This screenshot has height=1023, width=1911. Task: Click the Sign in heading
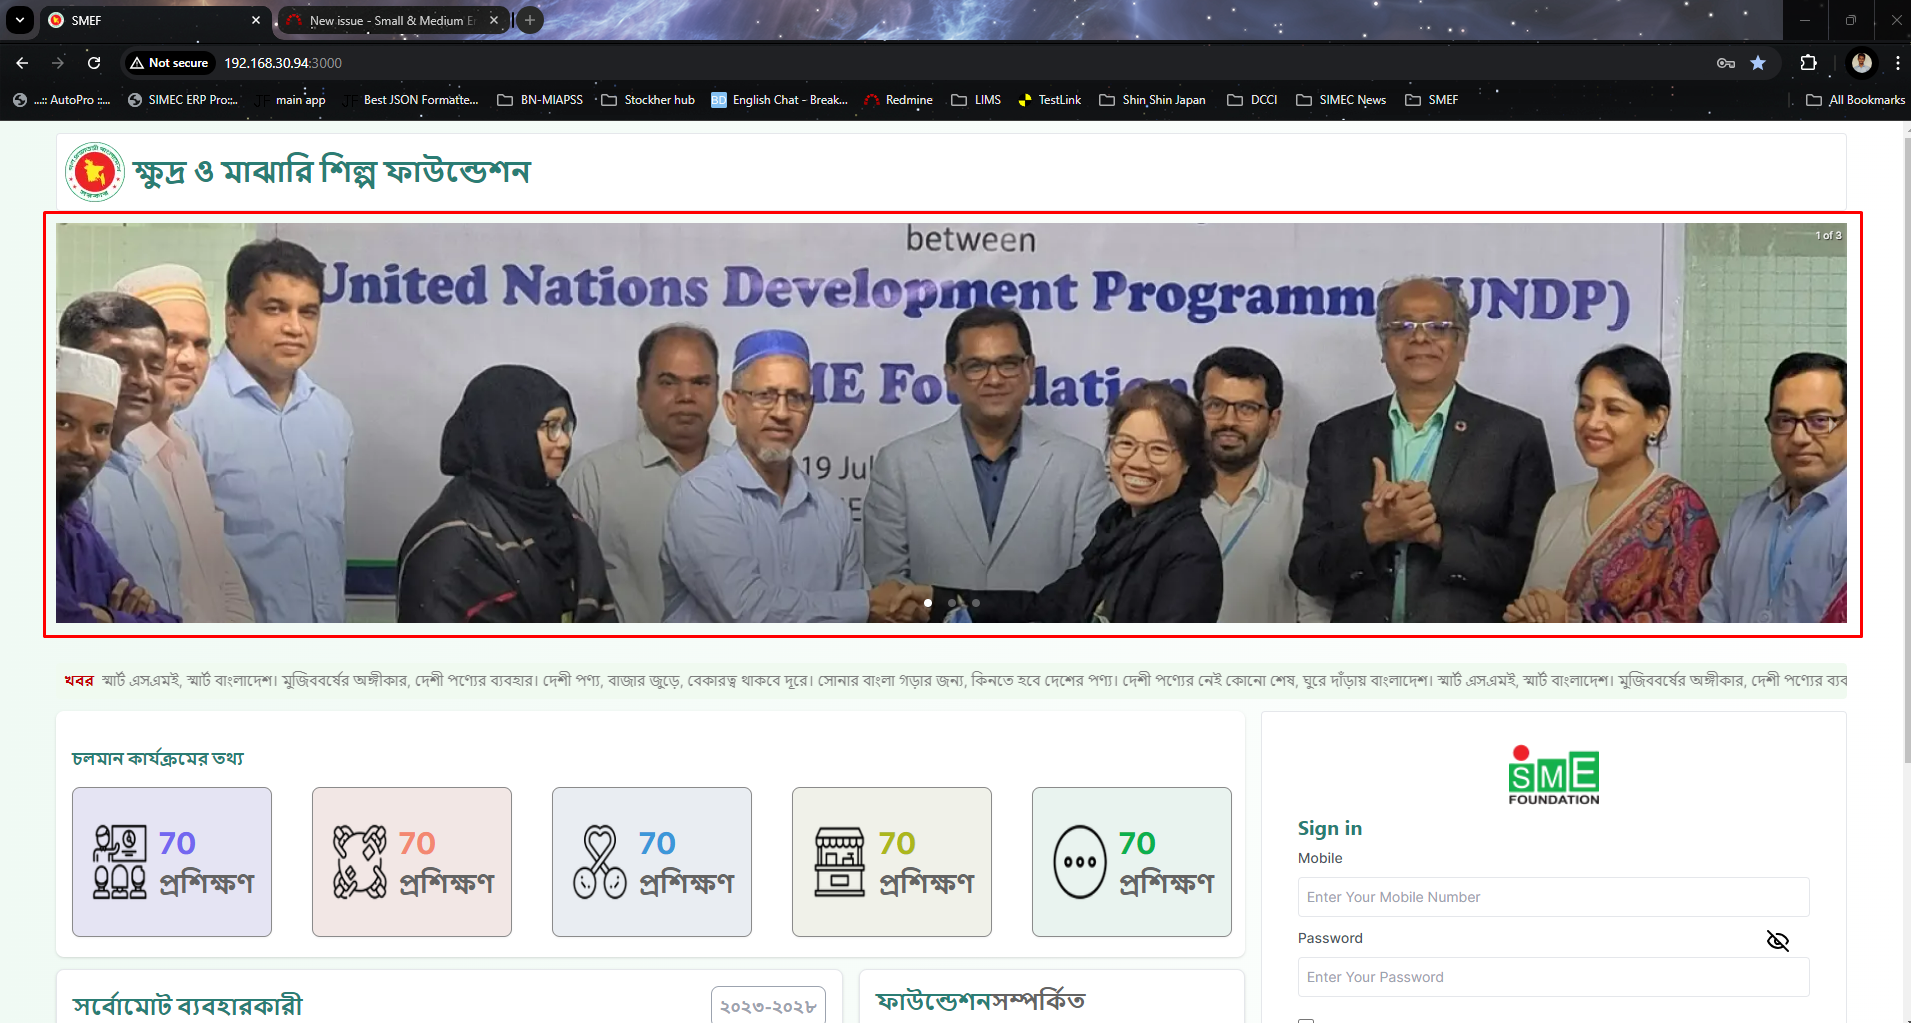[x=1330, y=828]
